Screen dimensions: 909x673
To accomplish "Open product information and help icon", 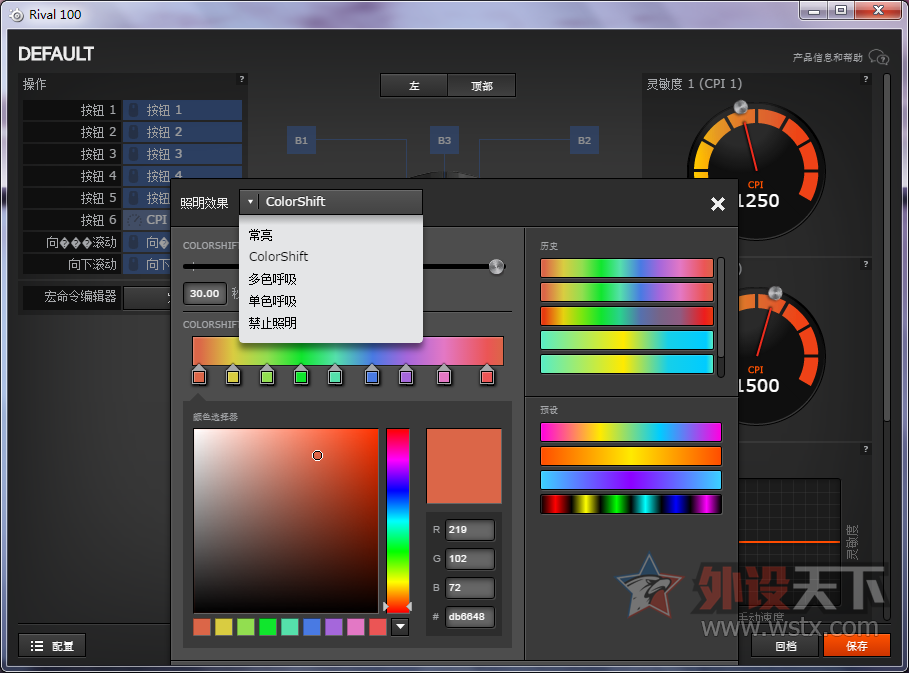I will (x=879, y=57).
